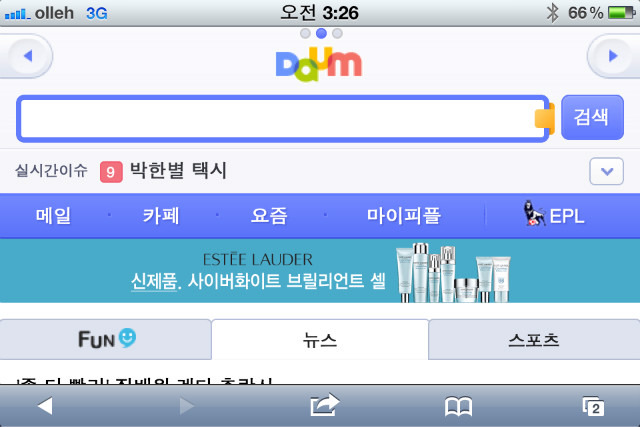Go back using Safari back arrow
This screenshot has height=427, width=640.
click(45, 406)
